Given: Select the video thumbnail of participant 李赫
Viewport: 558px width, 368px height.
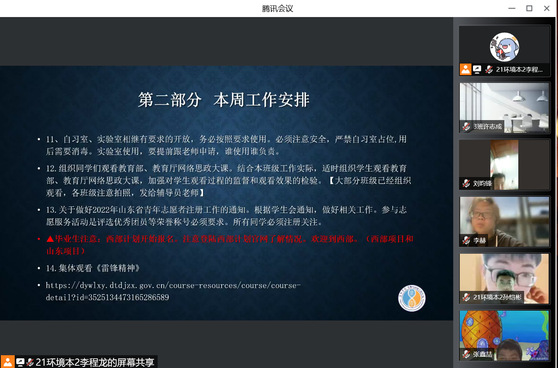Looking at the screenshot, I should (504, 221).
